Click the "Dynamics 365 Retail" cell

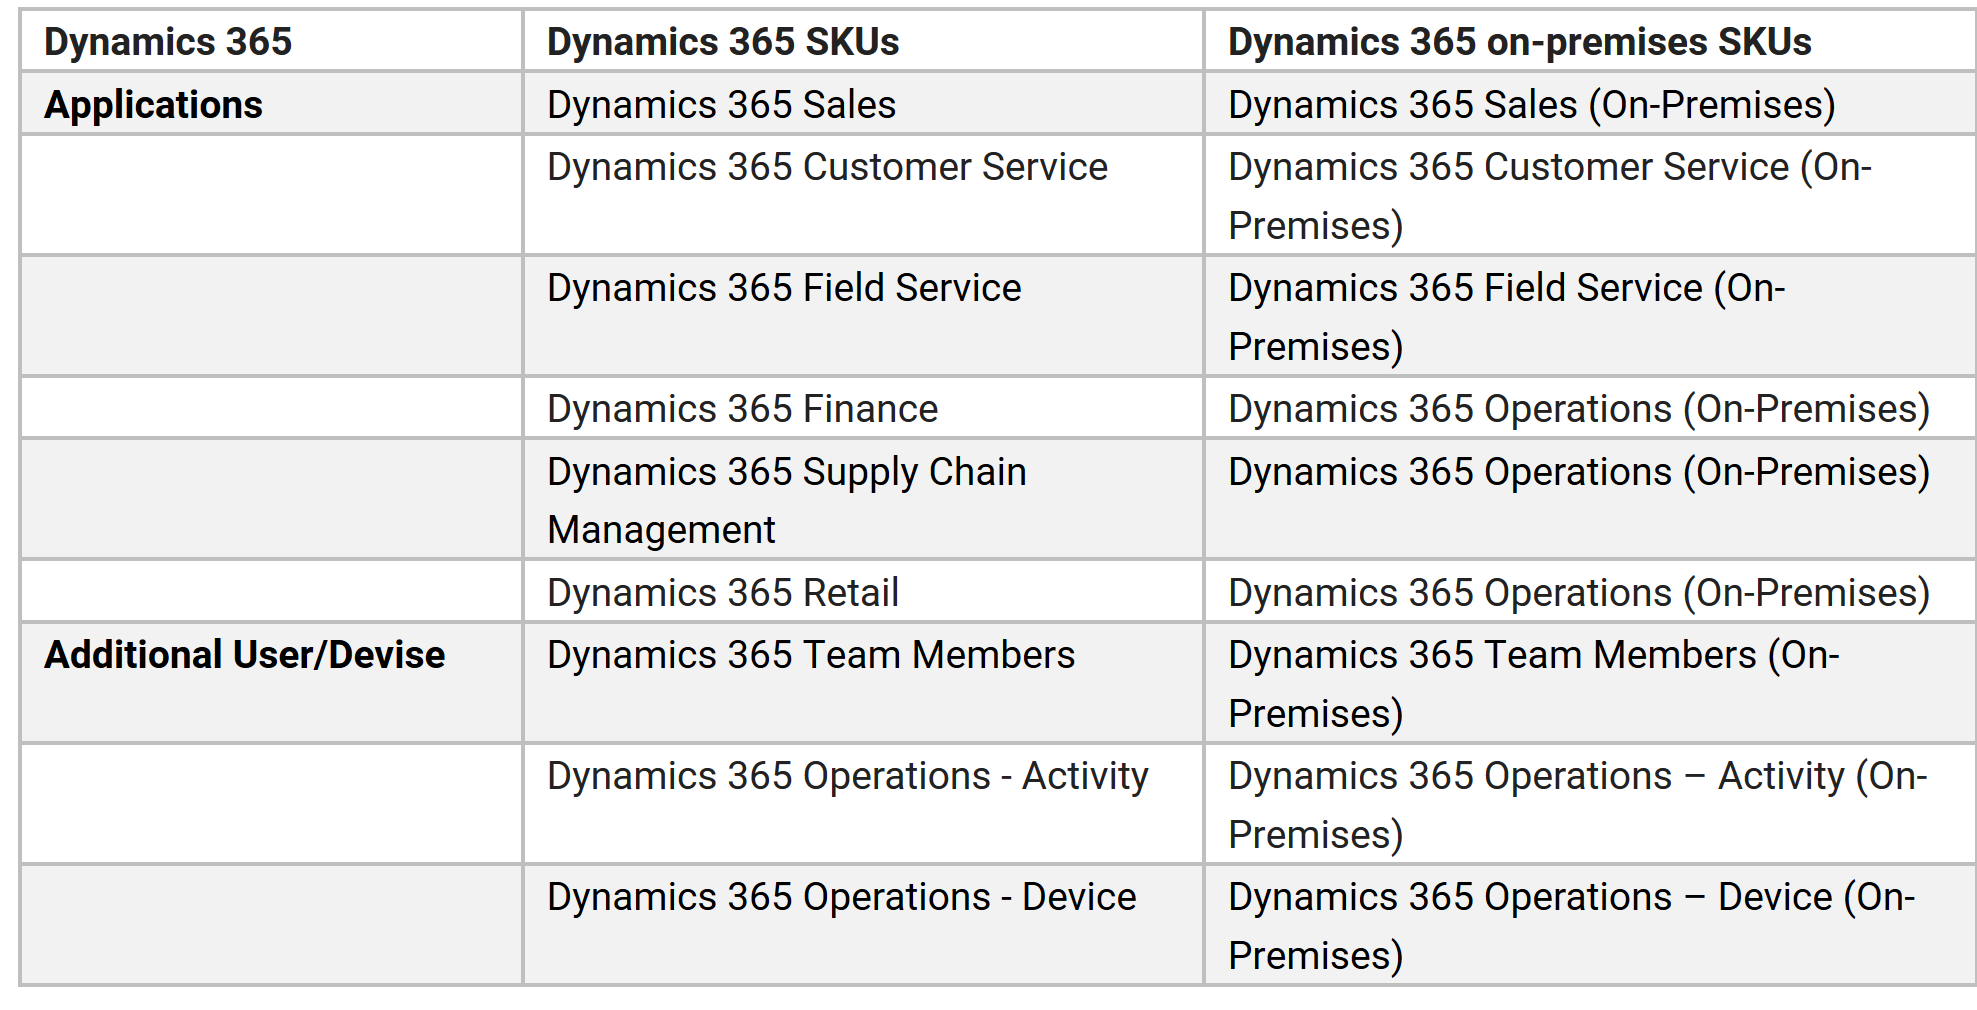(723, 593)
